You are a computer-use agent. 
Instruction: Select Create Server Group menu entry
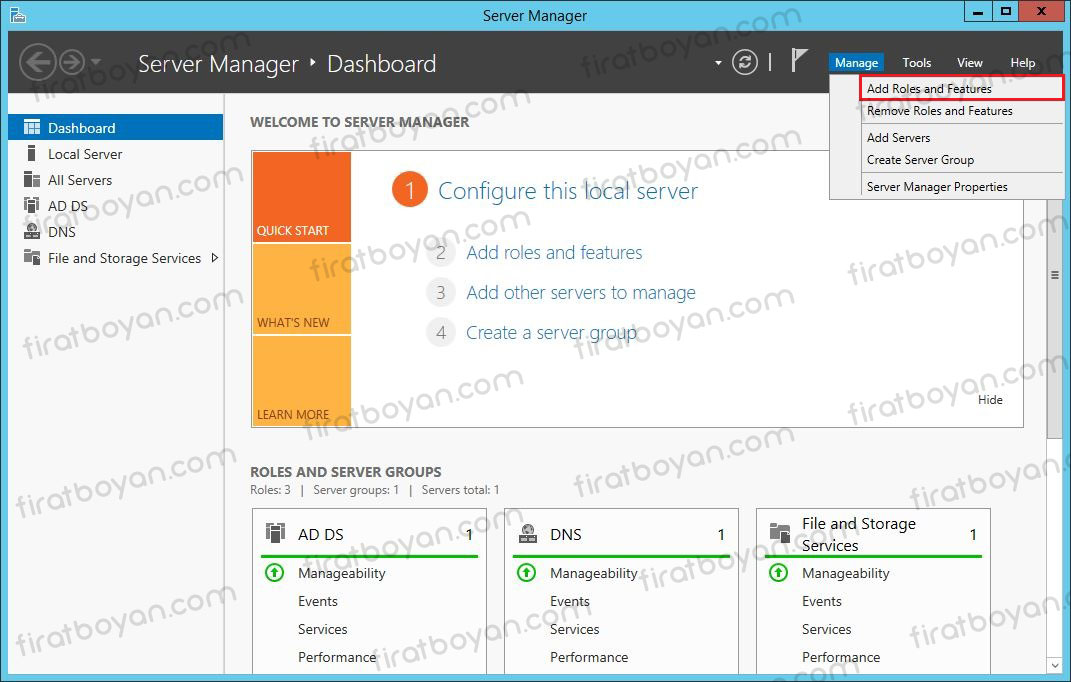962,160
